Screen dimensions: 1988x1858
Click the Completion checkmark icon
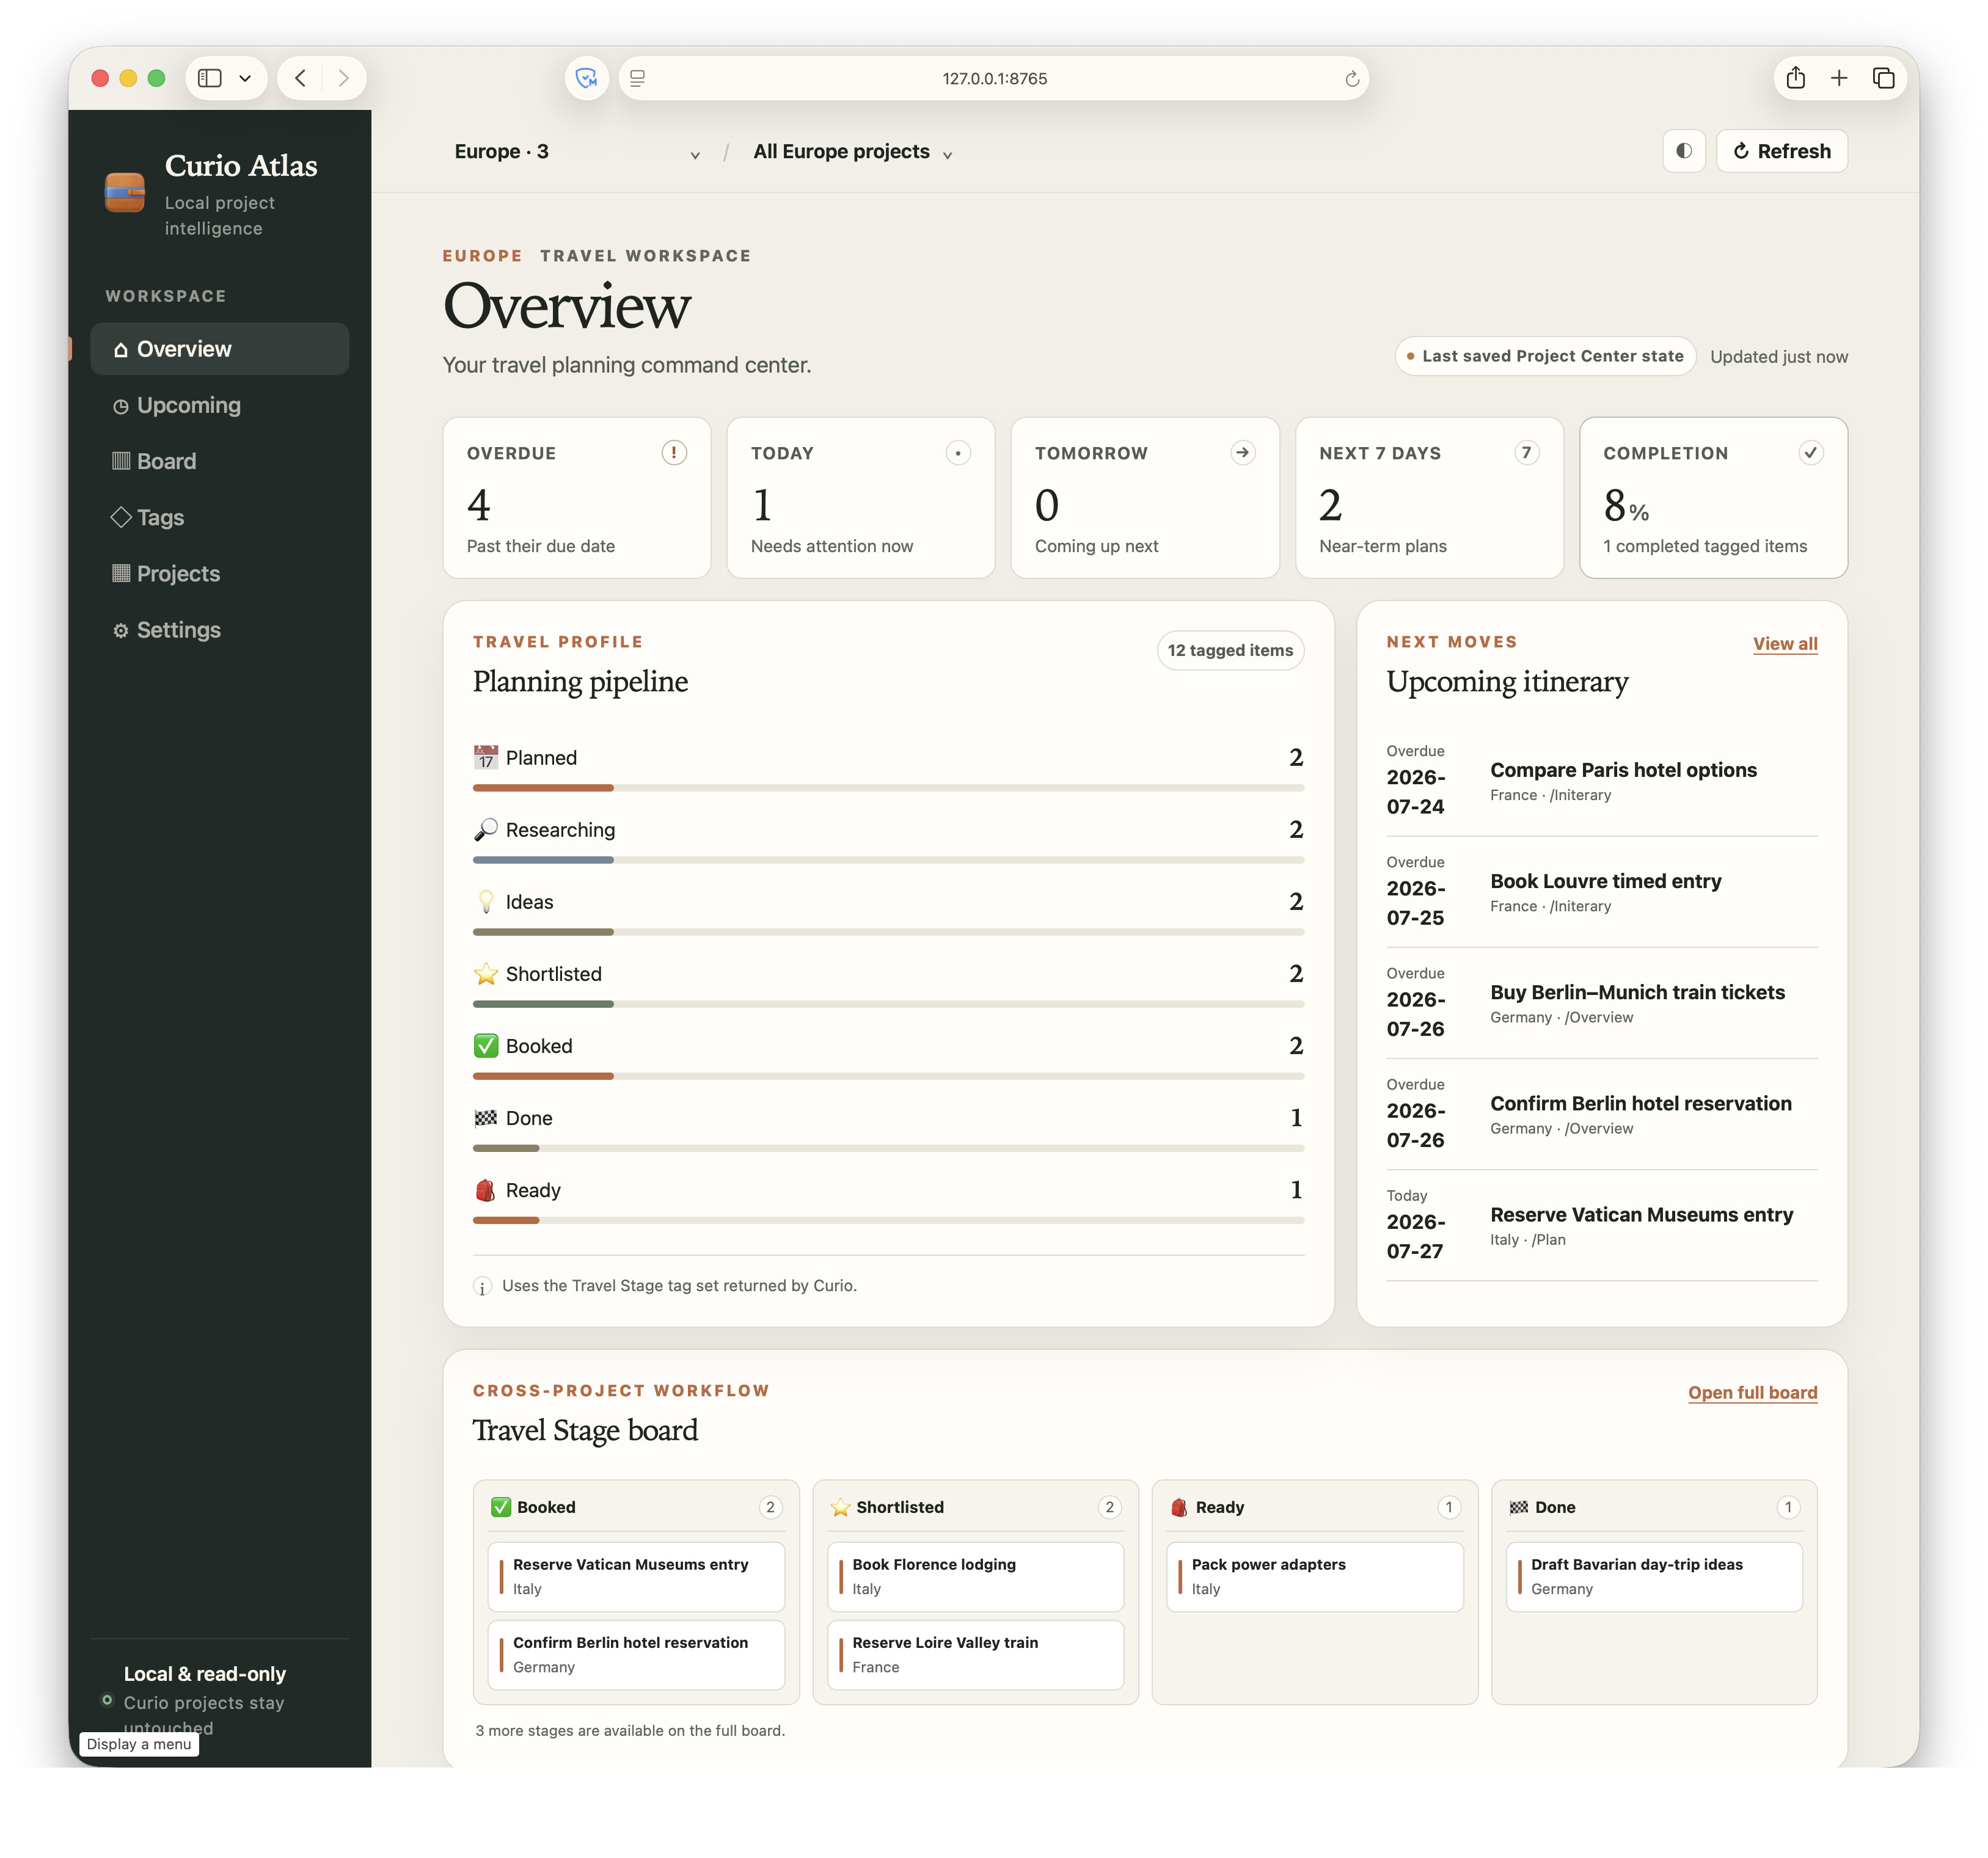pyautogui.click(x=1810, y=453)
